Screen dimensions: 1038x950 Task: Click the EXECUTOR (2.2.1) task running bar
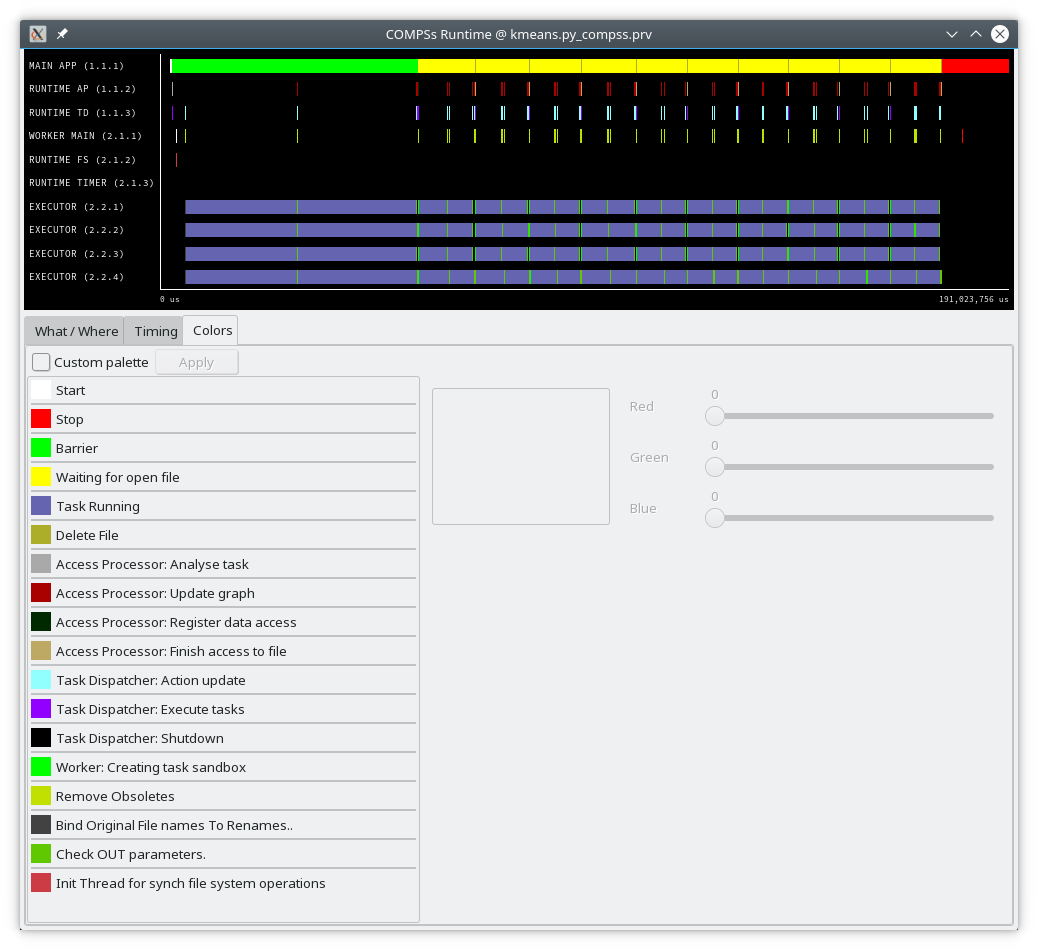point(562,207)
